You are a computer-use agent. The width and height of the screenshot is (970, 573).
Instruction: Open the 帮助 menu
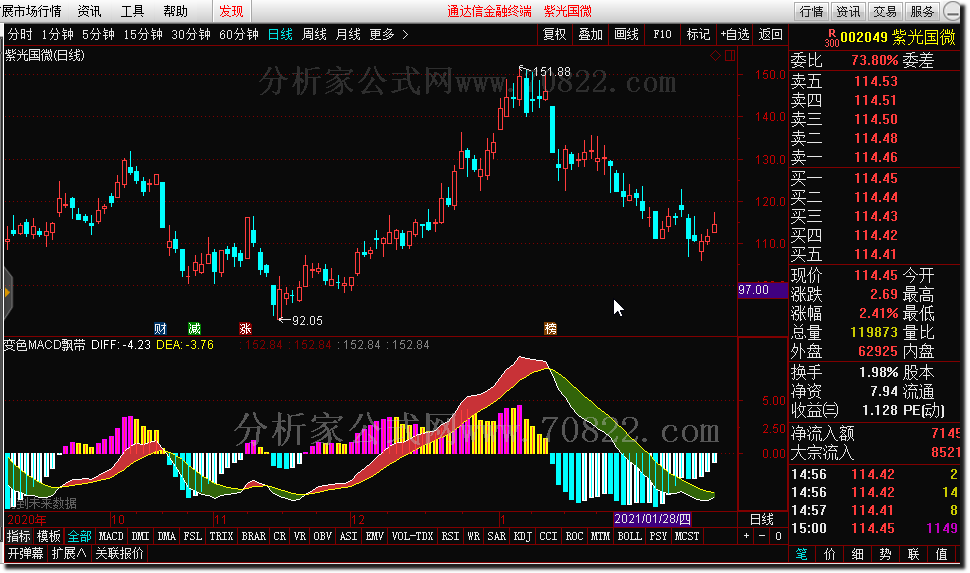click(175, 11)
